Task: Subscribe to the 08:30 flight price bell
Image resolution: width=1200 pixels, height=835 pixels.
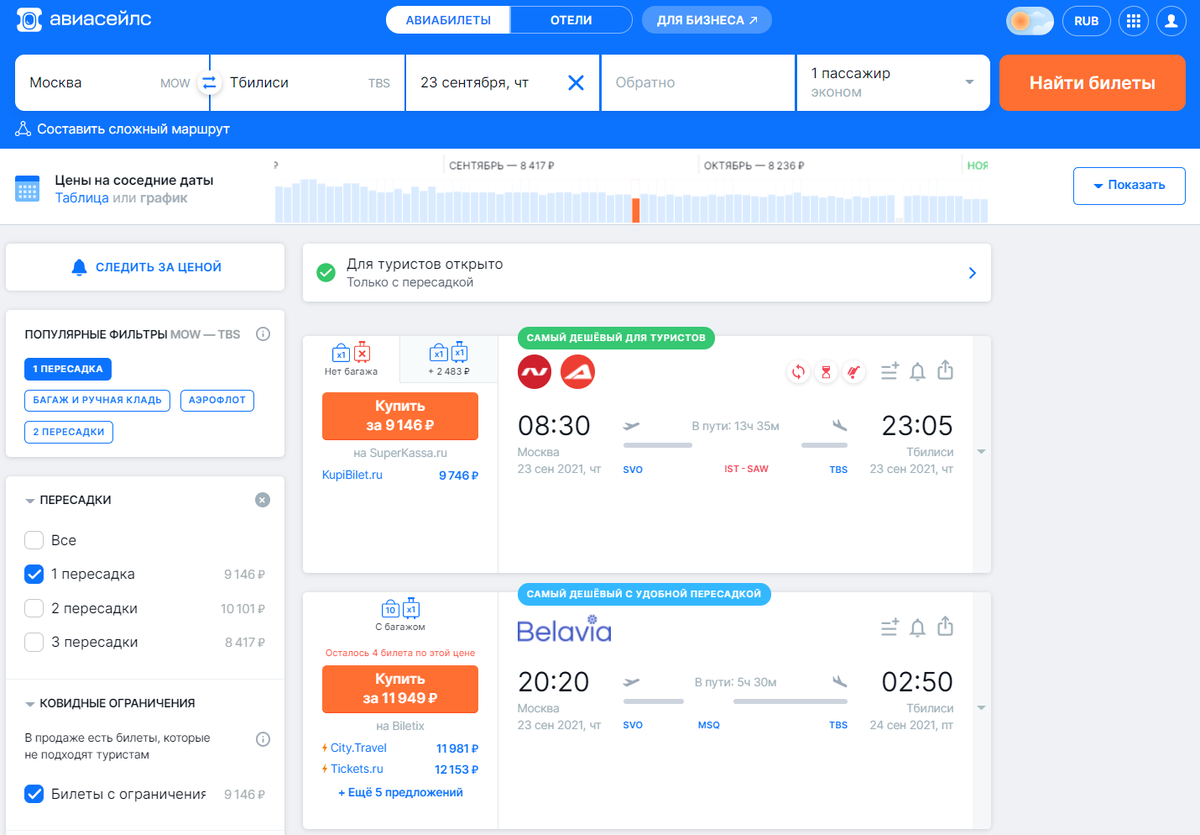Action: (918, 372)
